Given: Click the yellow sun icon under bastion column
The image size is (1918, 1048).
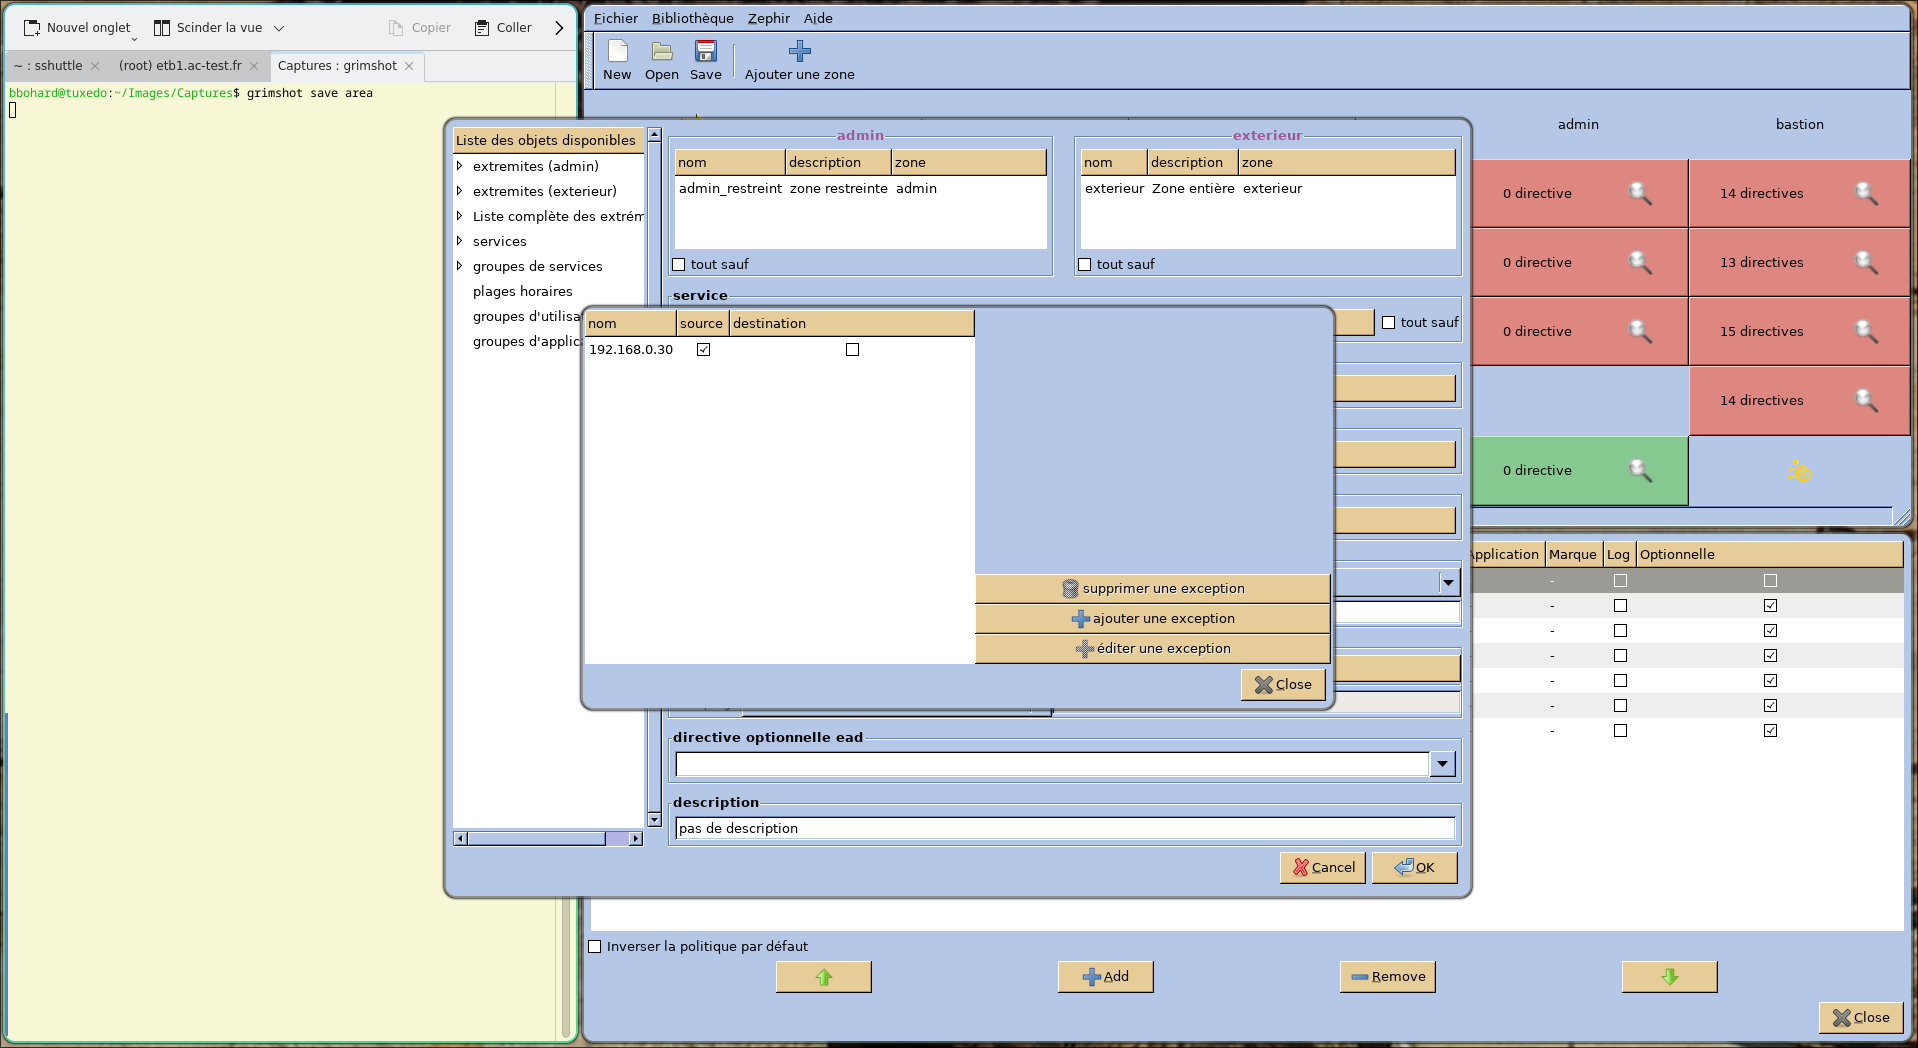Looking at the screenshot, I should tap(1799, 471).
